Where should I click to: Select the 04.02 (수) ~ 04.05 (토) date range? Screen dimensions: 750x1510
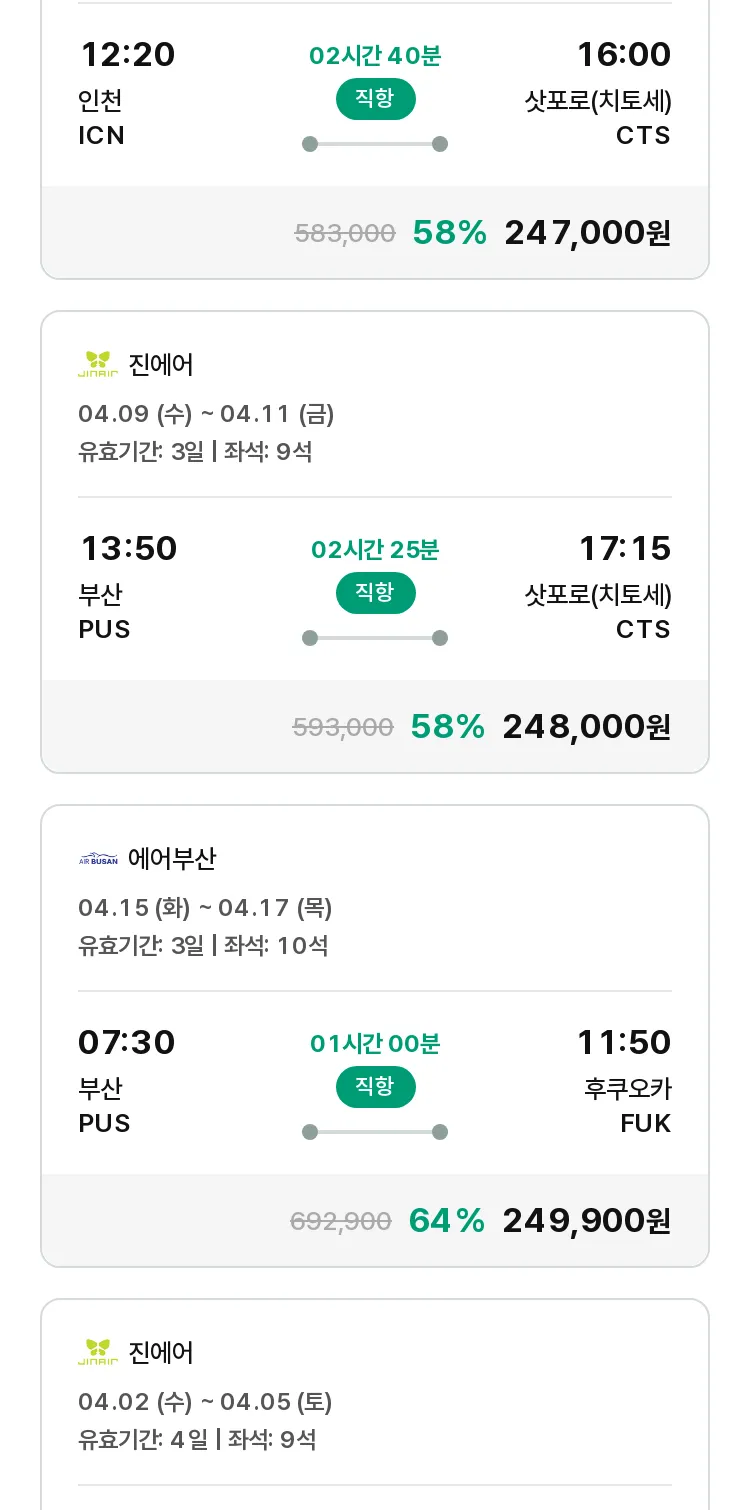(205, 1402)
